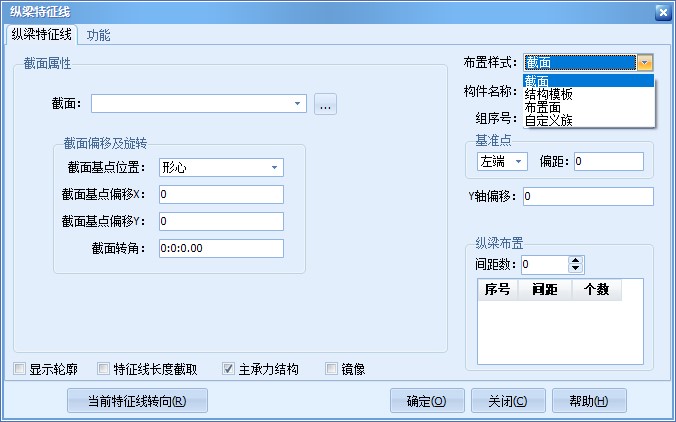Decrease 间距数 with the down spinner arrow
The width and height of the screenshot is (676, 422).
point(575,269)
